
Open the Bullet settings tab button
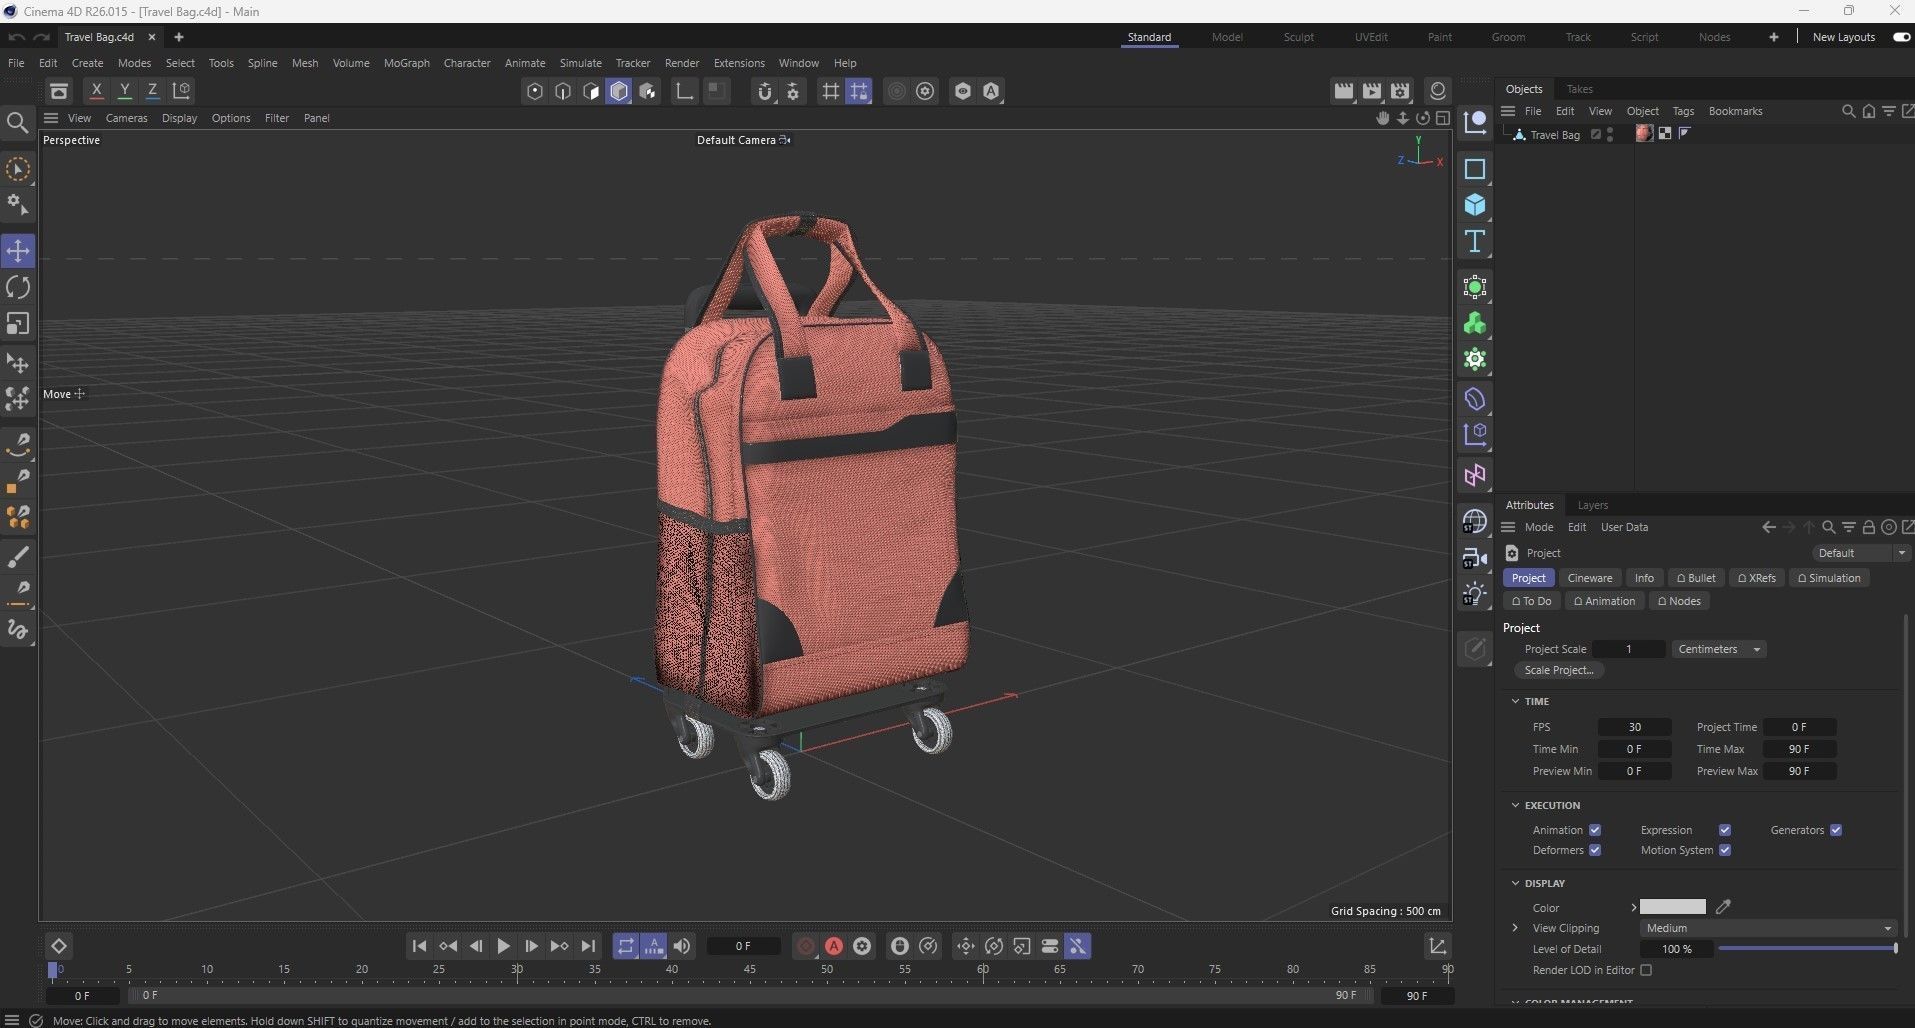click(x=1696, y=578)
